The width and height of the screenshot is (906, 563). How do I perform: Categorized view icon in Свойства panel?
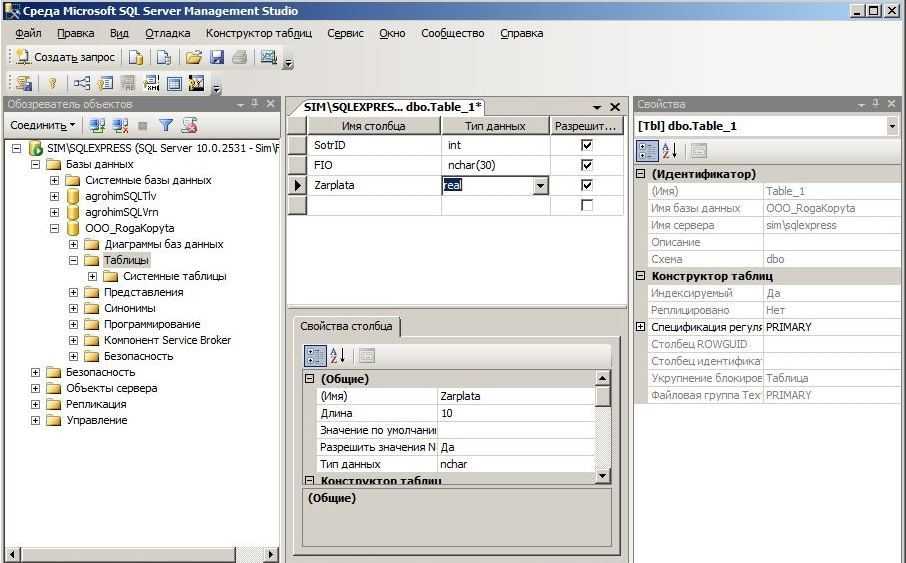point(647,151)
